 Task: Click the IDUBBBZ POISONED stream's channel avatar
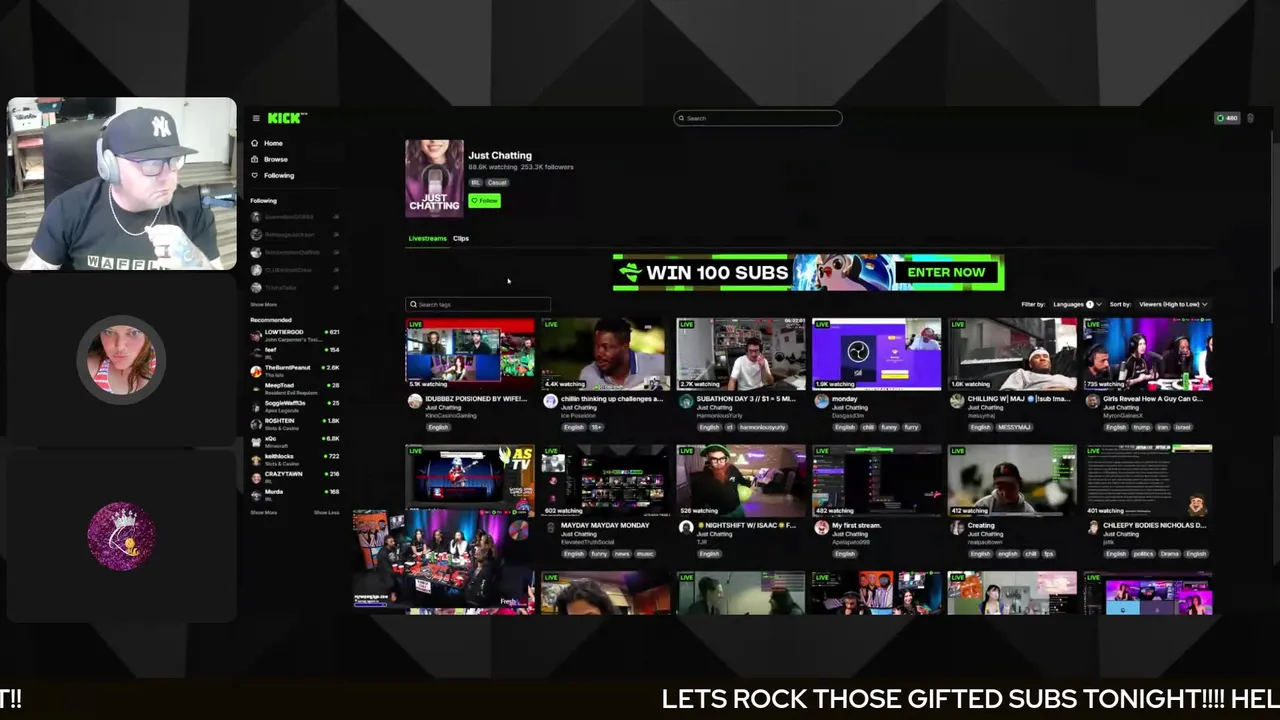[414, 401]
